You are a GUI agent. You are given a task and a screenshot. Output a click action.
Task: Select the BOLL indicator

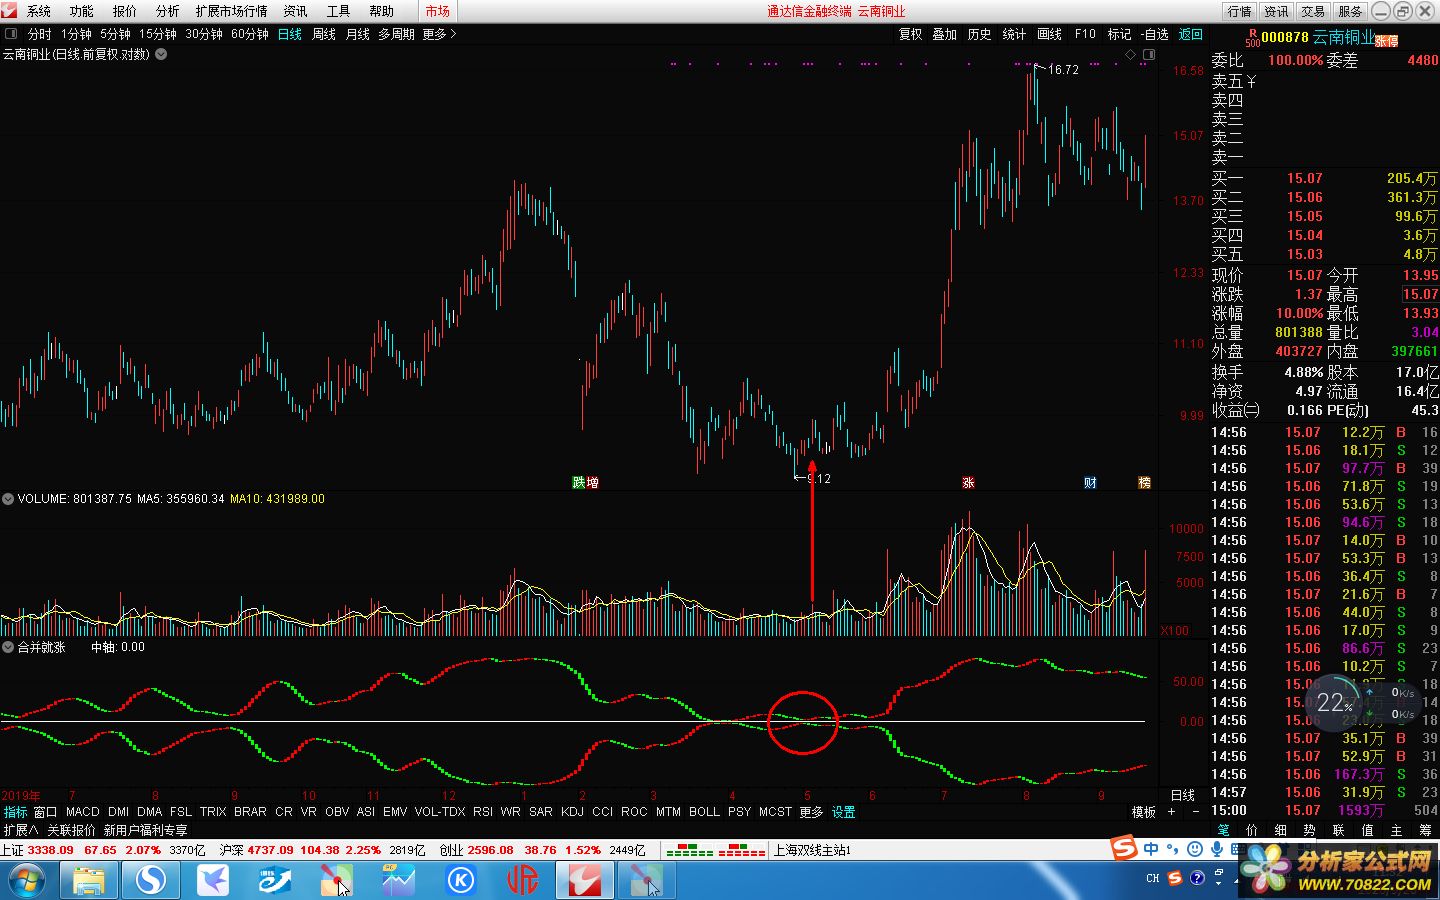[x=704, y=812]
